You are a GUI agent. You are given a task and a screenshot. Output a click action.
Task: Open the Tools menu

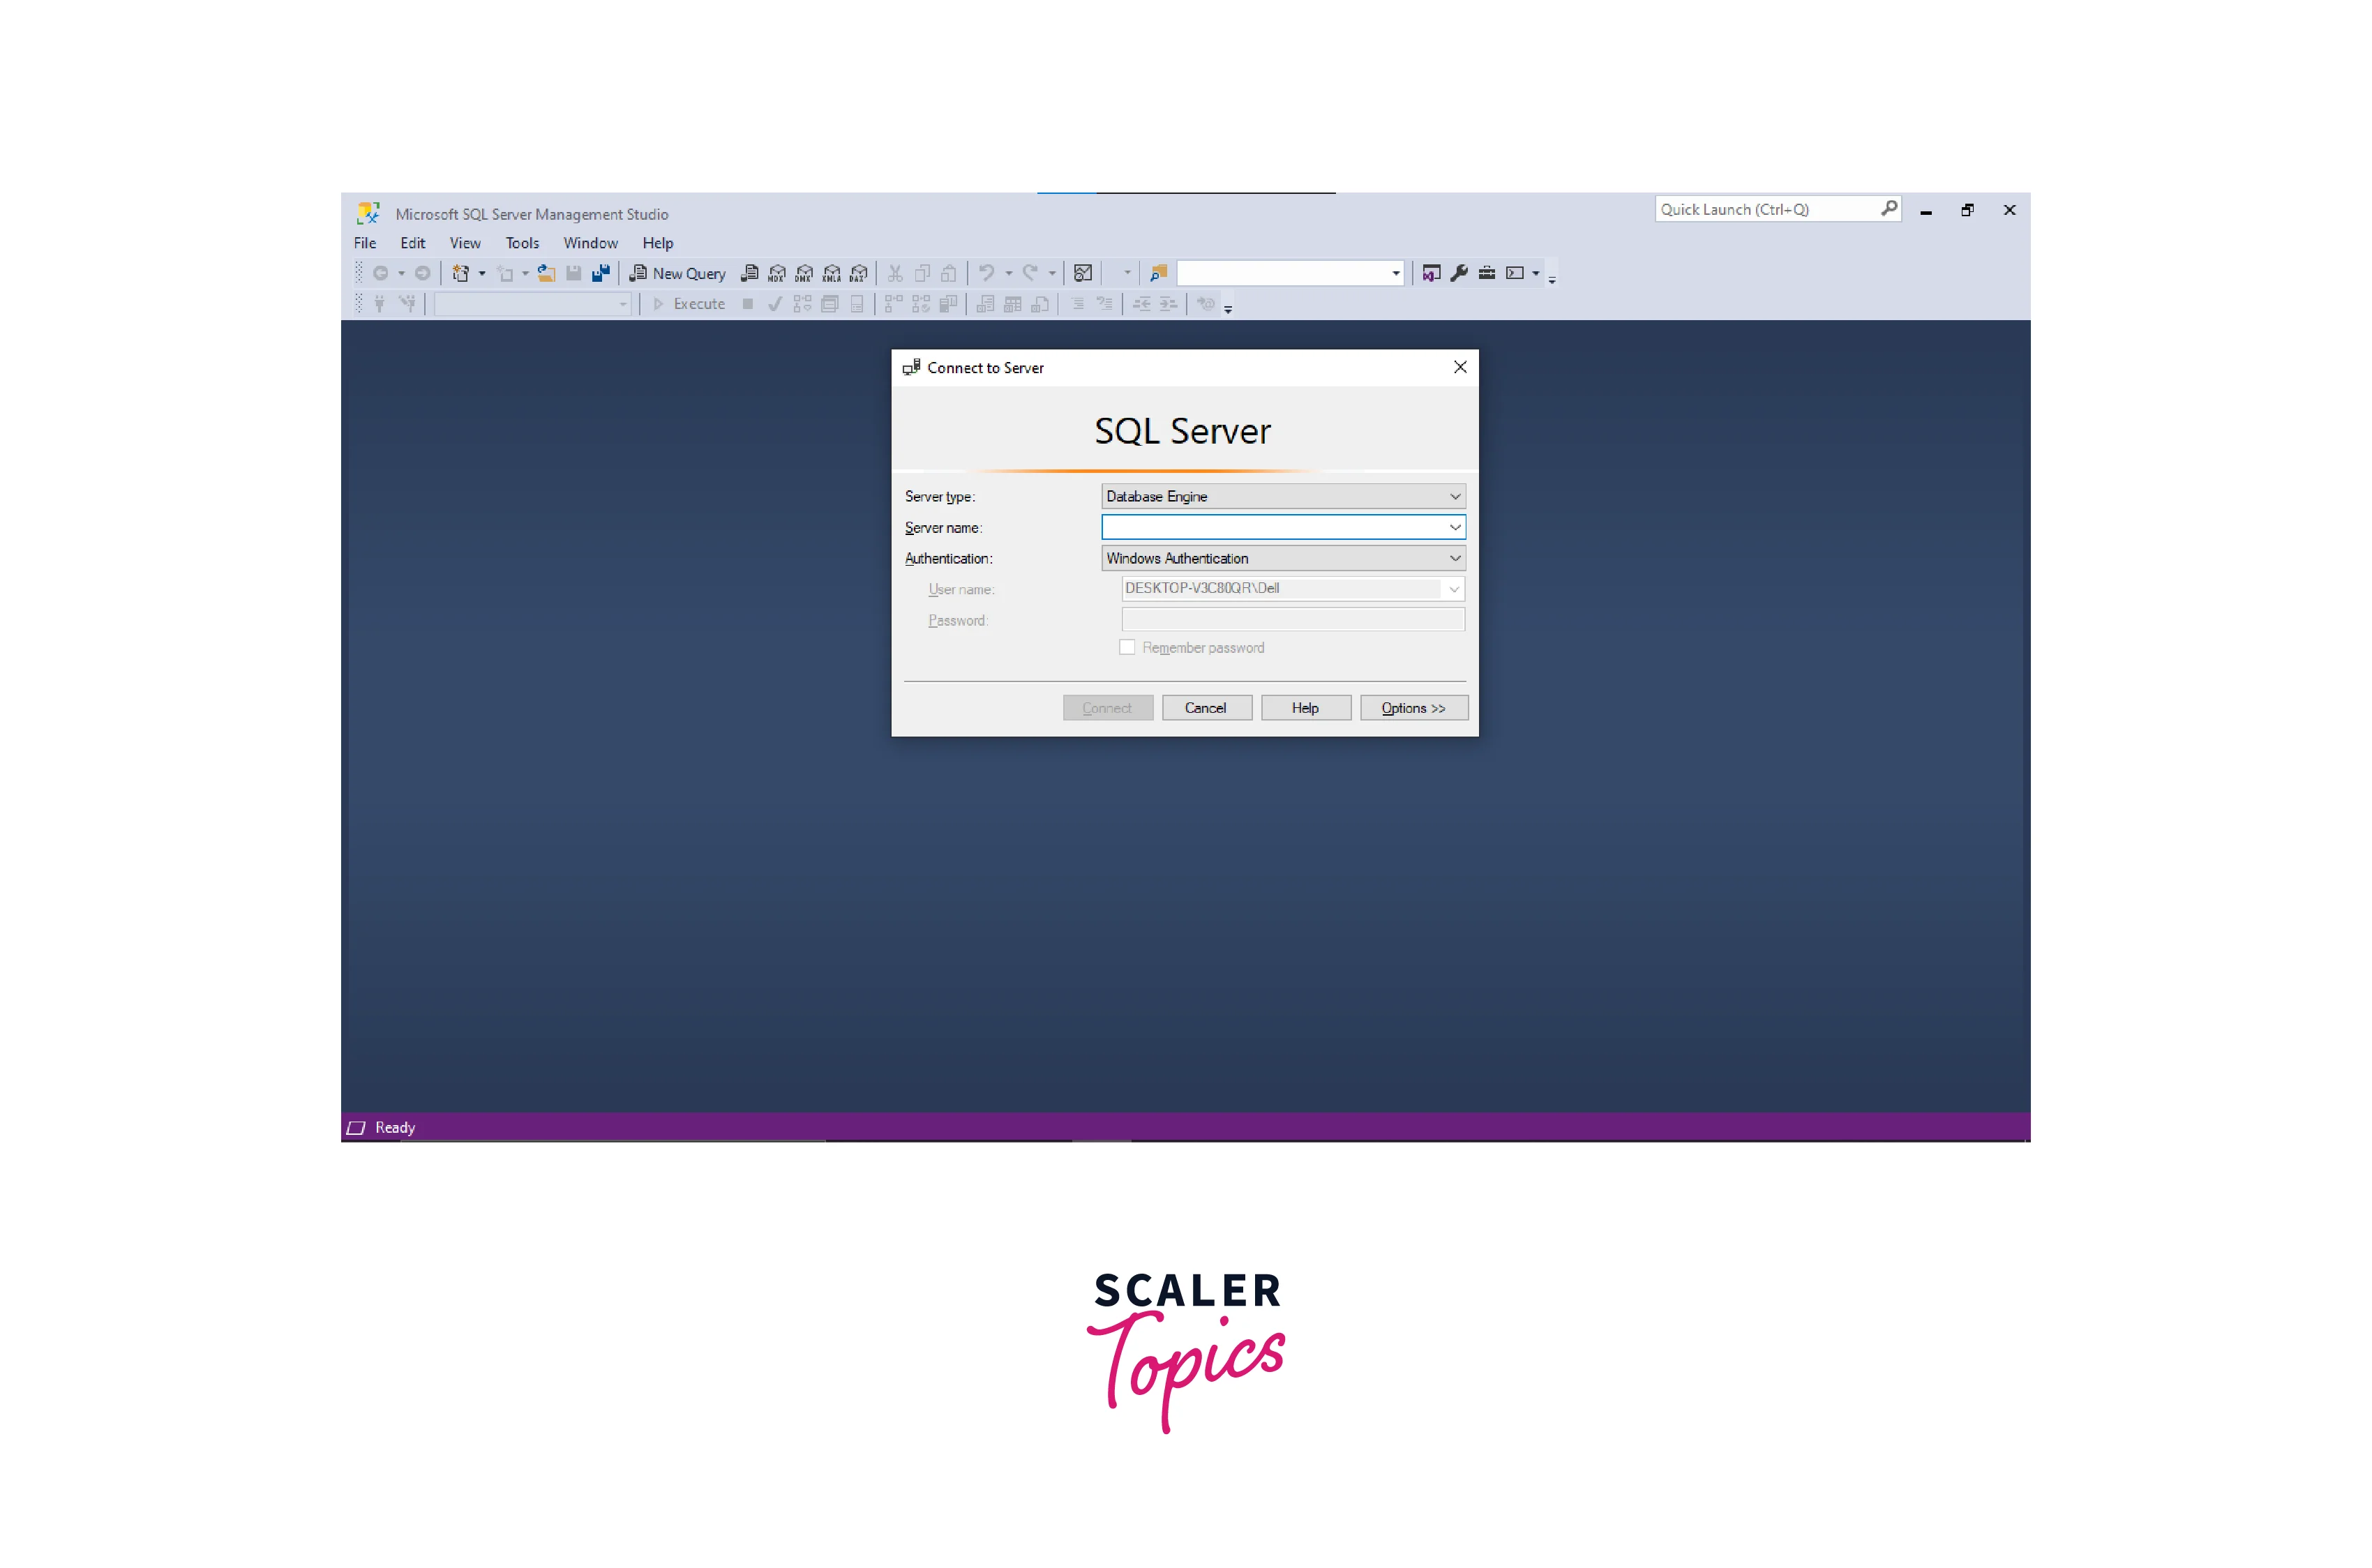pos(521,243)
